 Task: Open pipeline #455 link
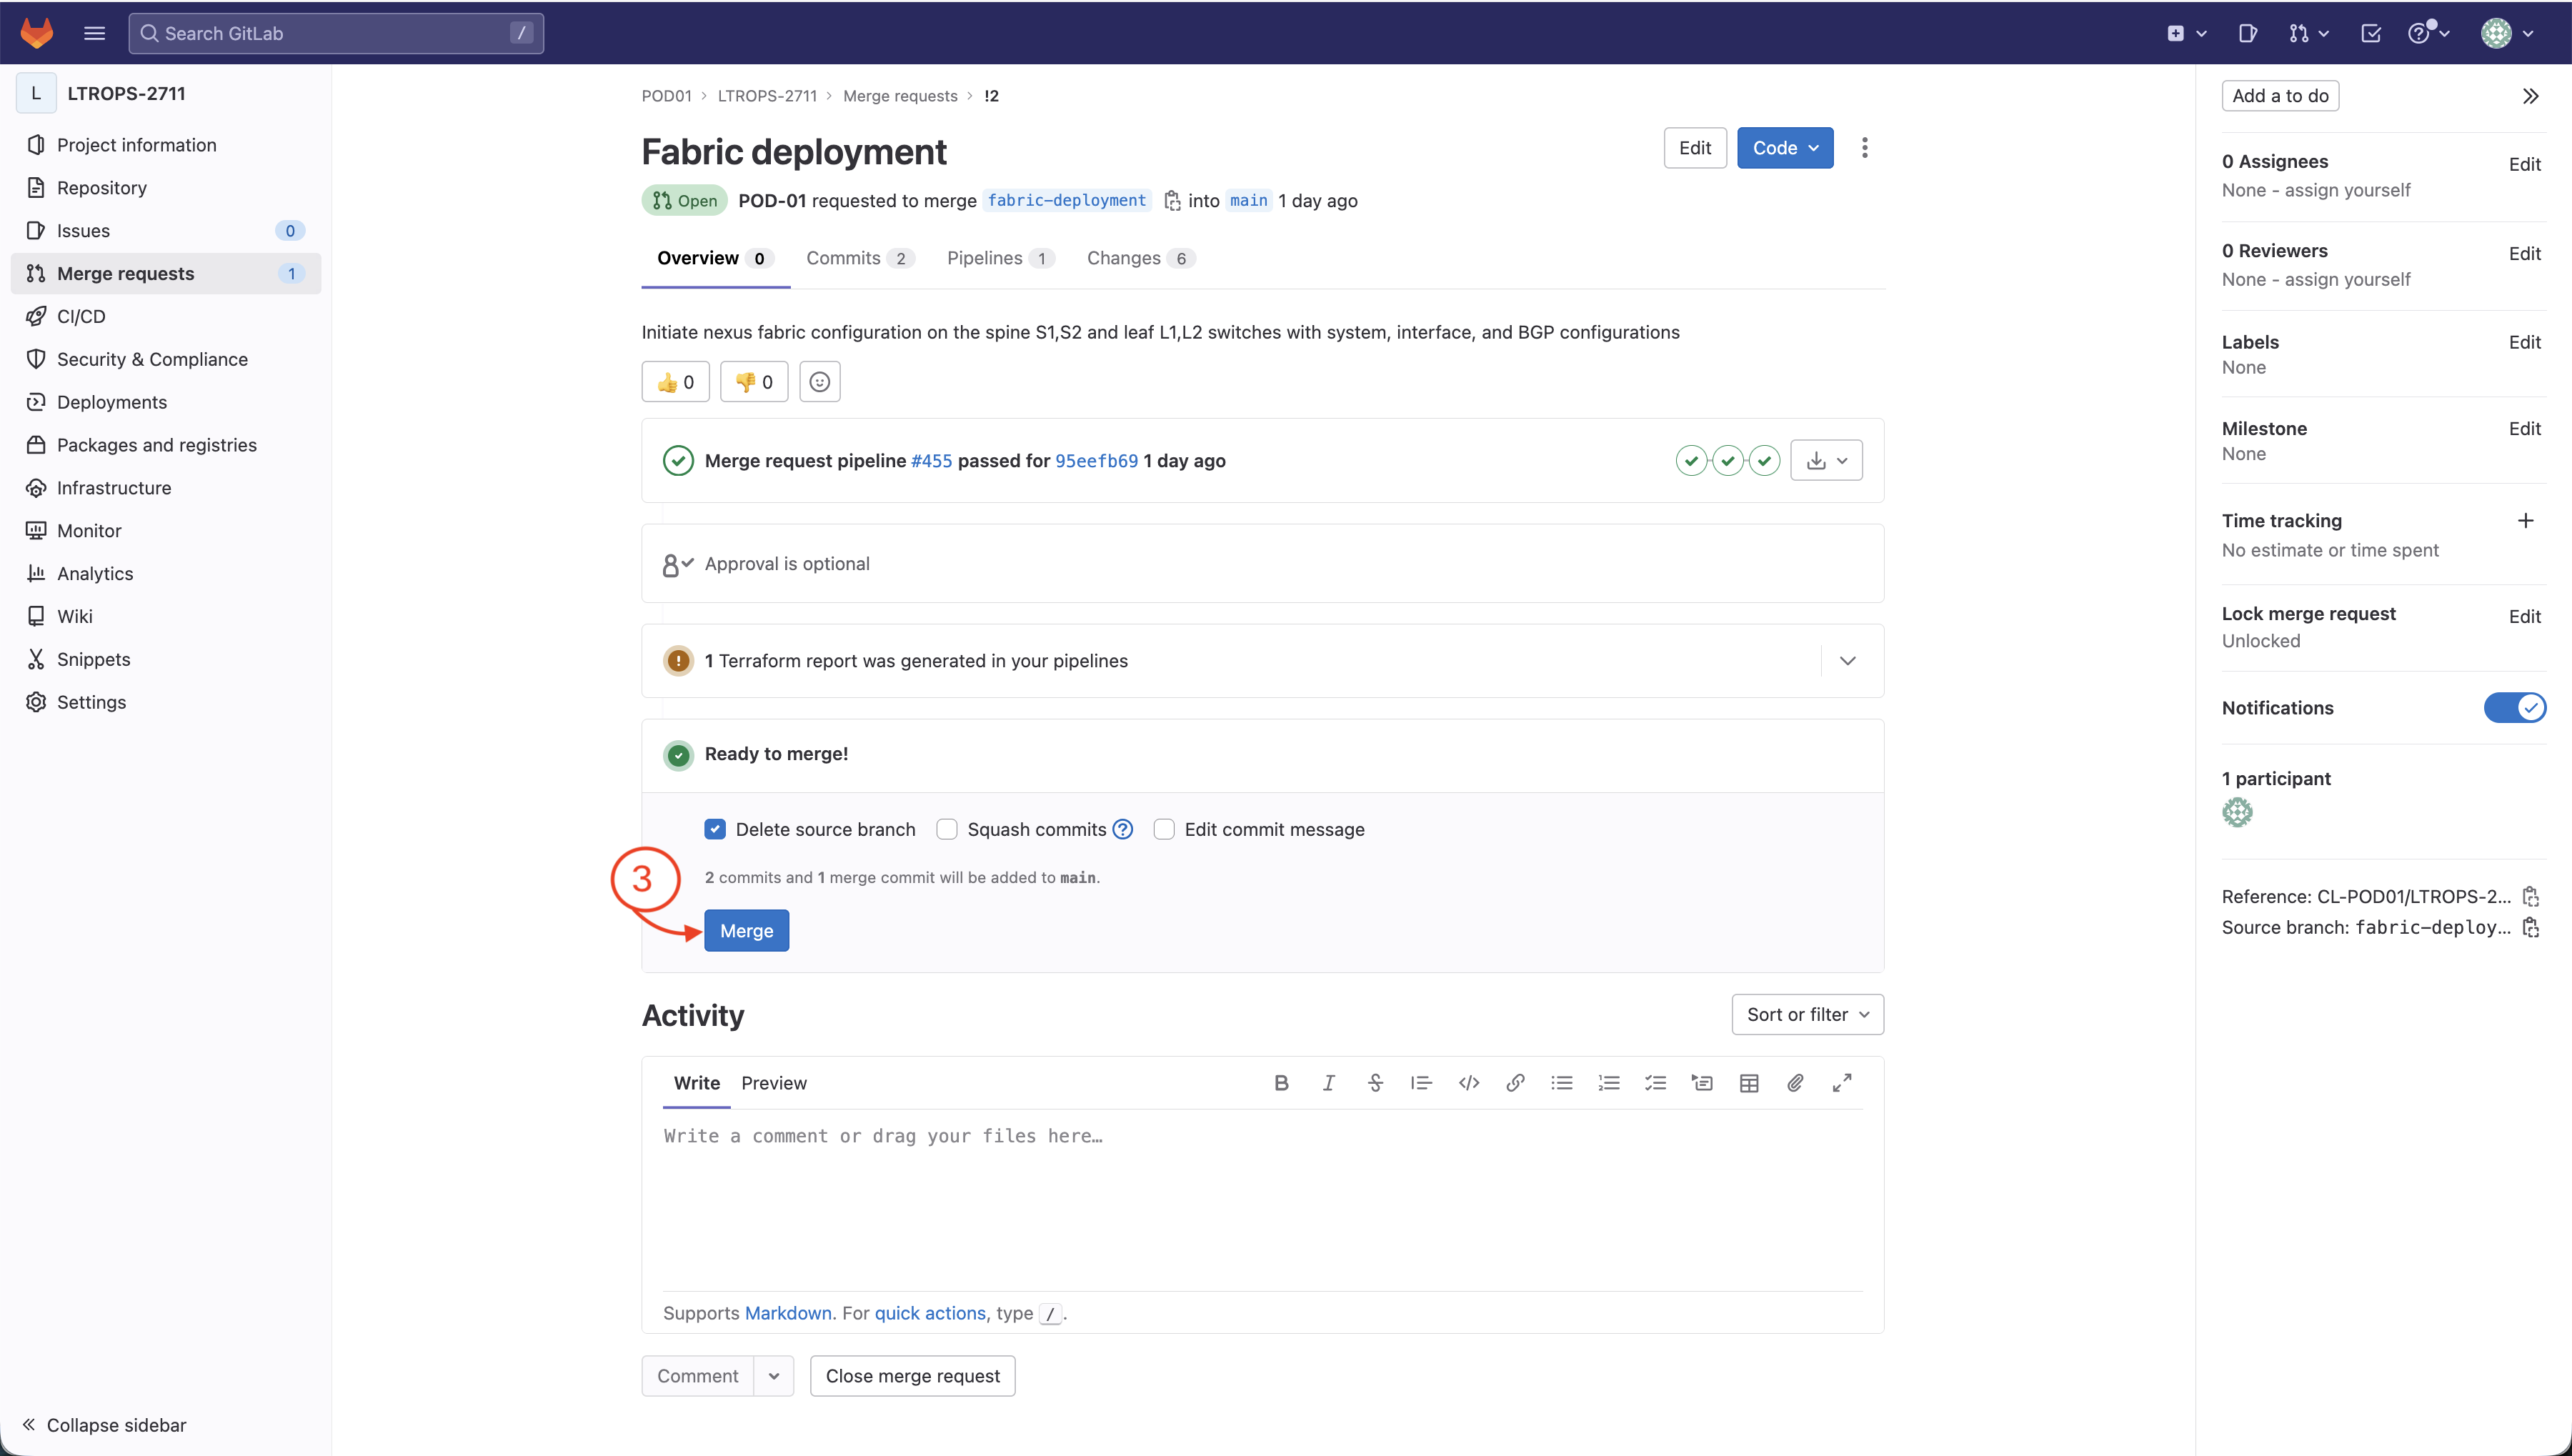[931, 461]
